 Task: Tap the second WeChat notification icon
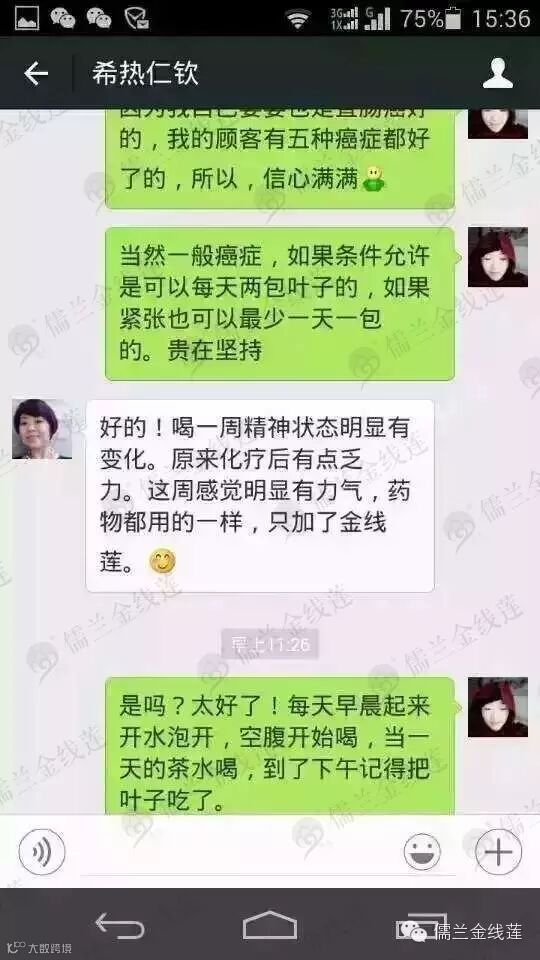99,18
